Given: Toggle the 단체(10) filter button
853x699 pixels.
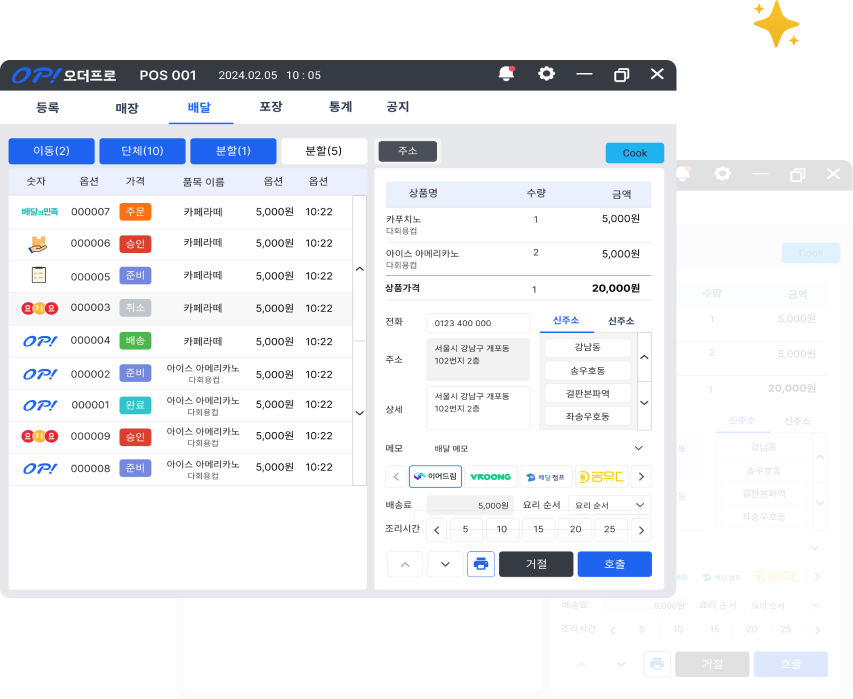Looking at the screenshot, I should click(142, 151).
